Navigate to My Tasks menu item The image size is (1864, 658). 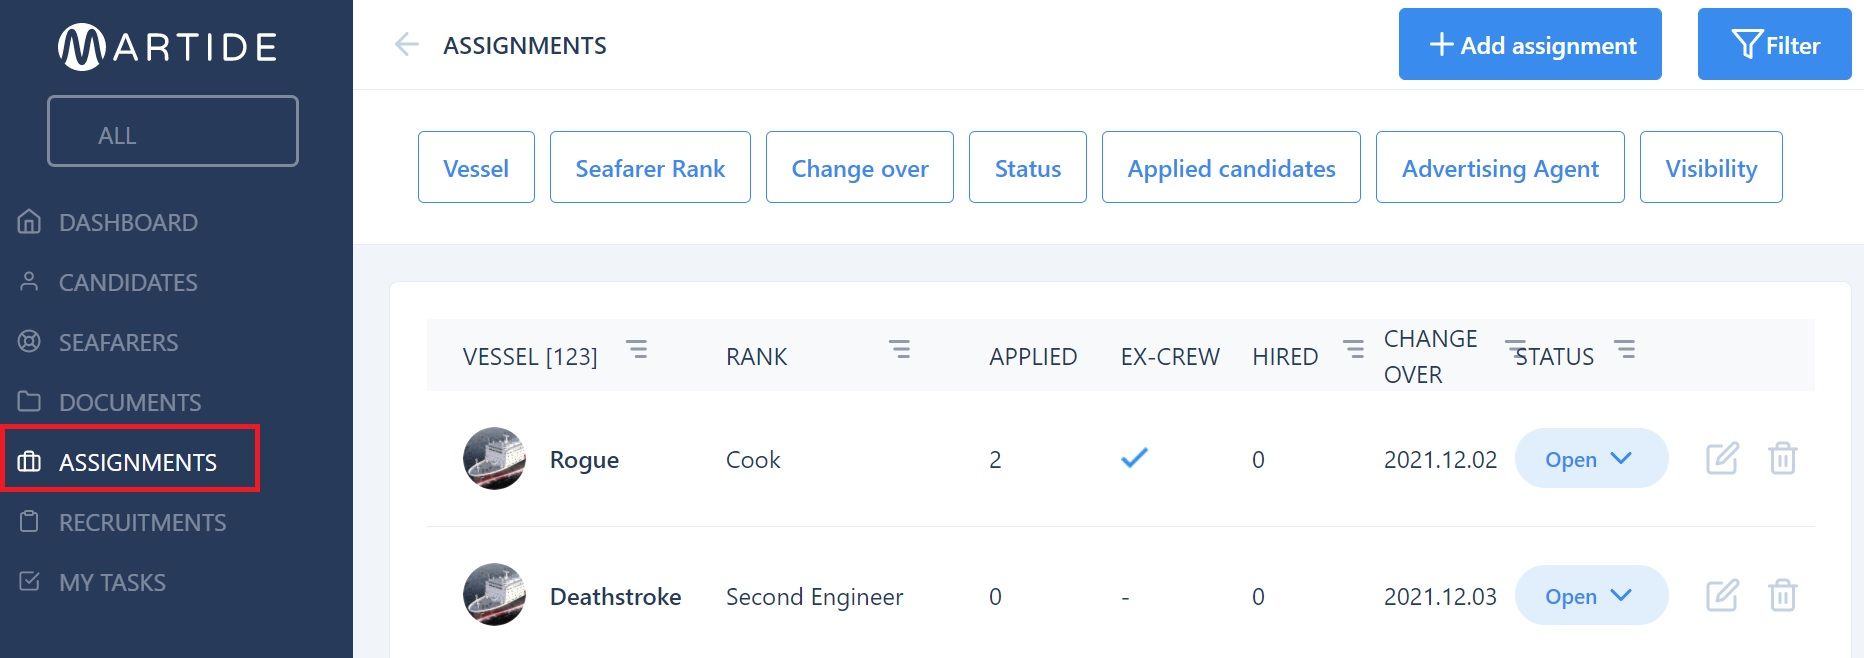tap(112, 582)
